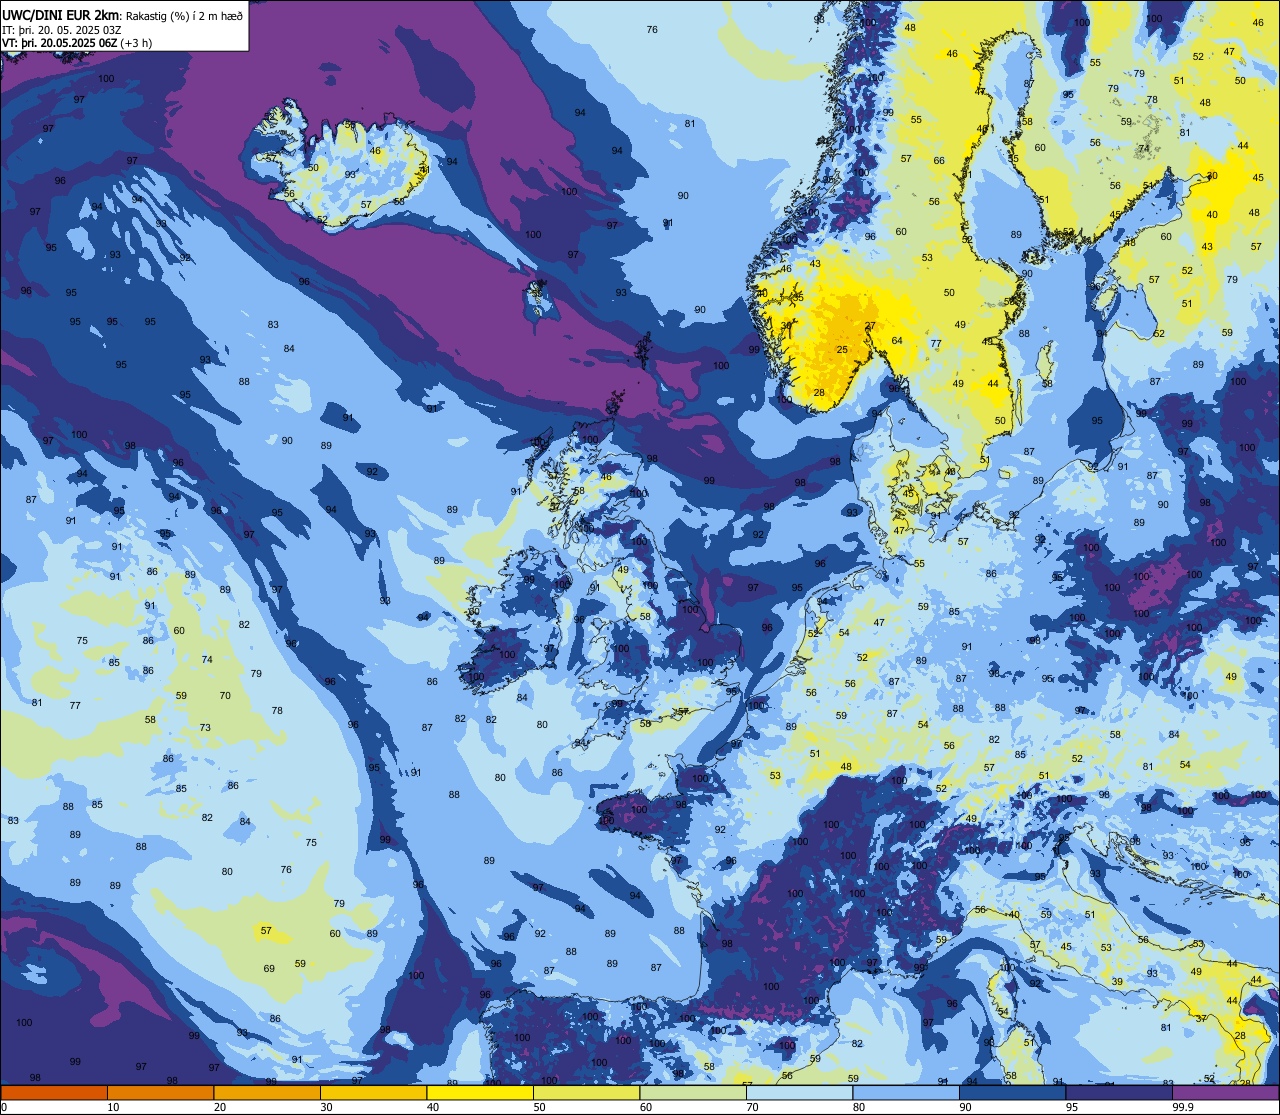Click the legend tick label '60'
Image resolution: width=1280 pixels, height=1115 pixels.
point(646,1107)
